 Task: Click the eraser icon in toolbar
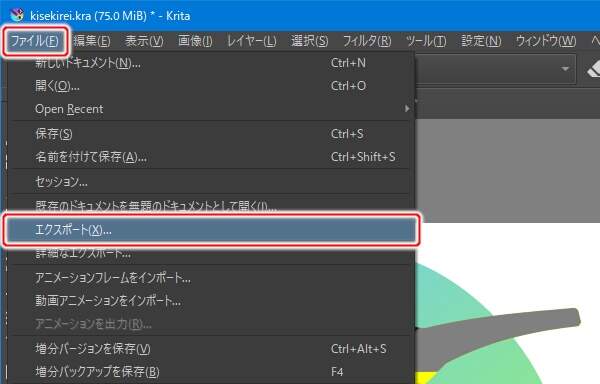click(593, 70)
